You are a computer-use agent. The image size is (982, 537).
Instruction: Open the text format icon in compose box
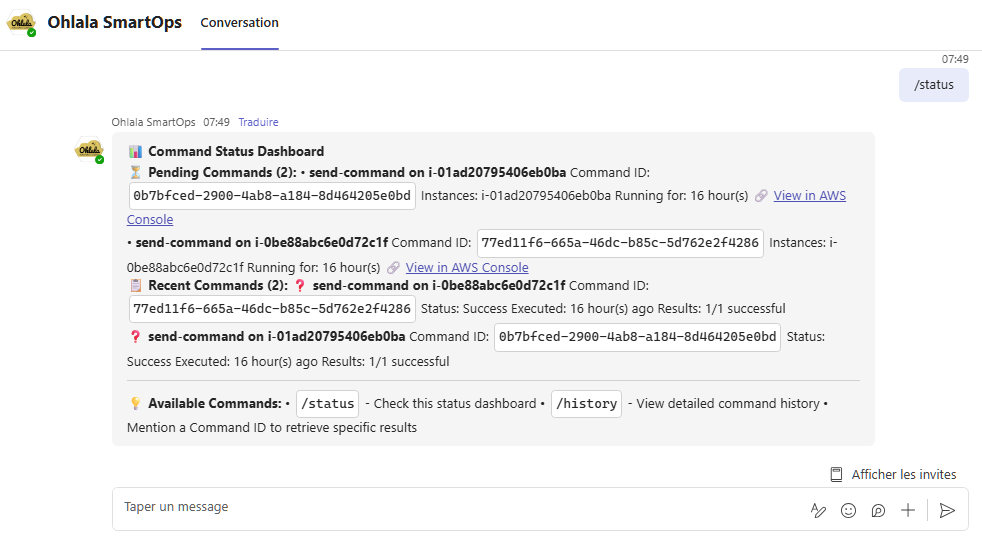point(818,511)
